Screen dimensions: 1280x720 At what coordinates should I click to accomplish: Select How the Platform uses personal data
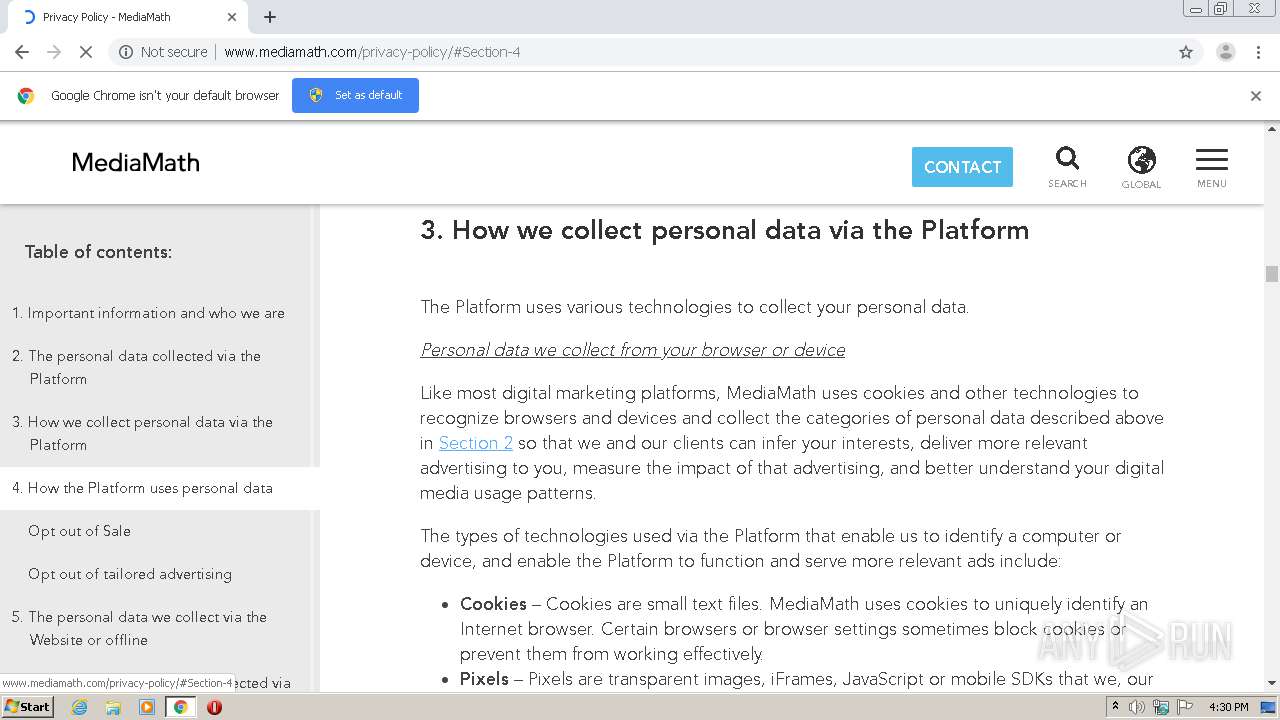coord(142,488)
